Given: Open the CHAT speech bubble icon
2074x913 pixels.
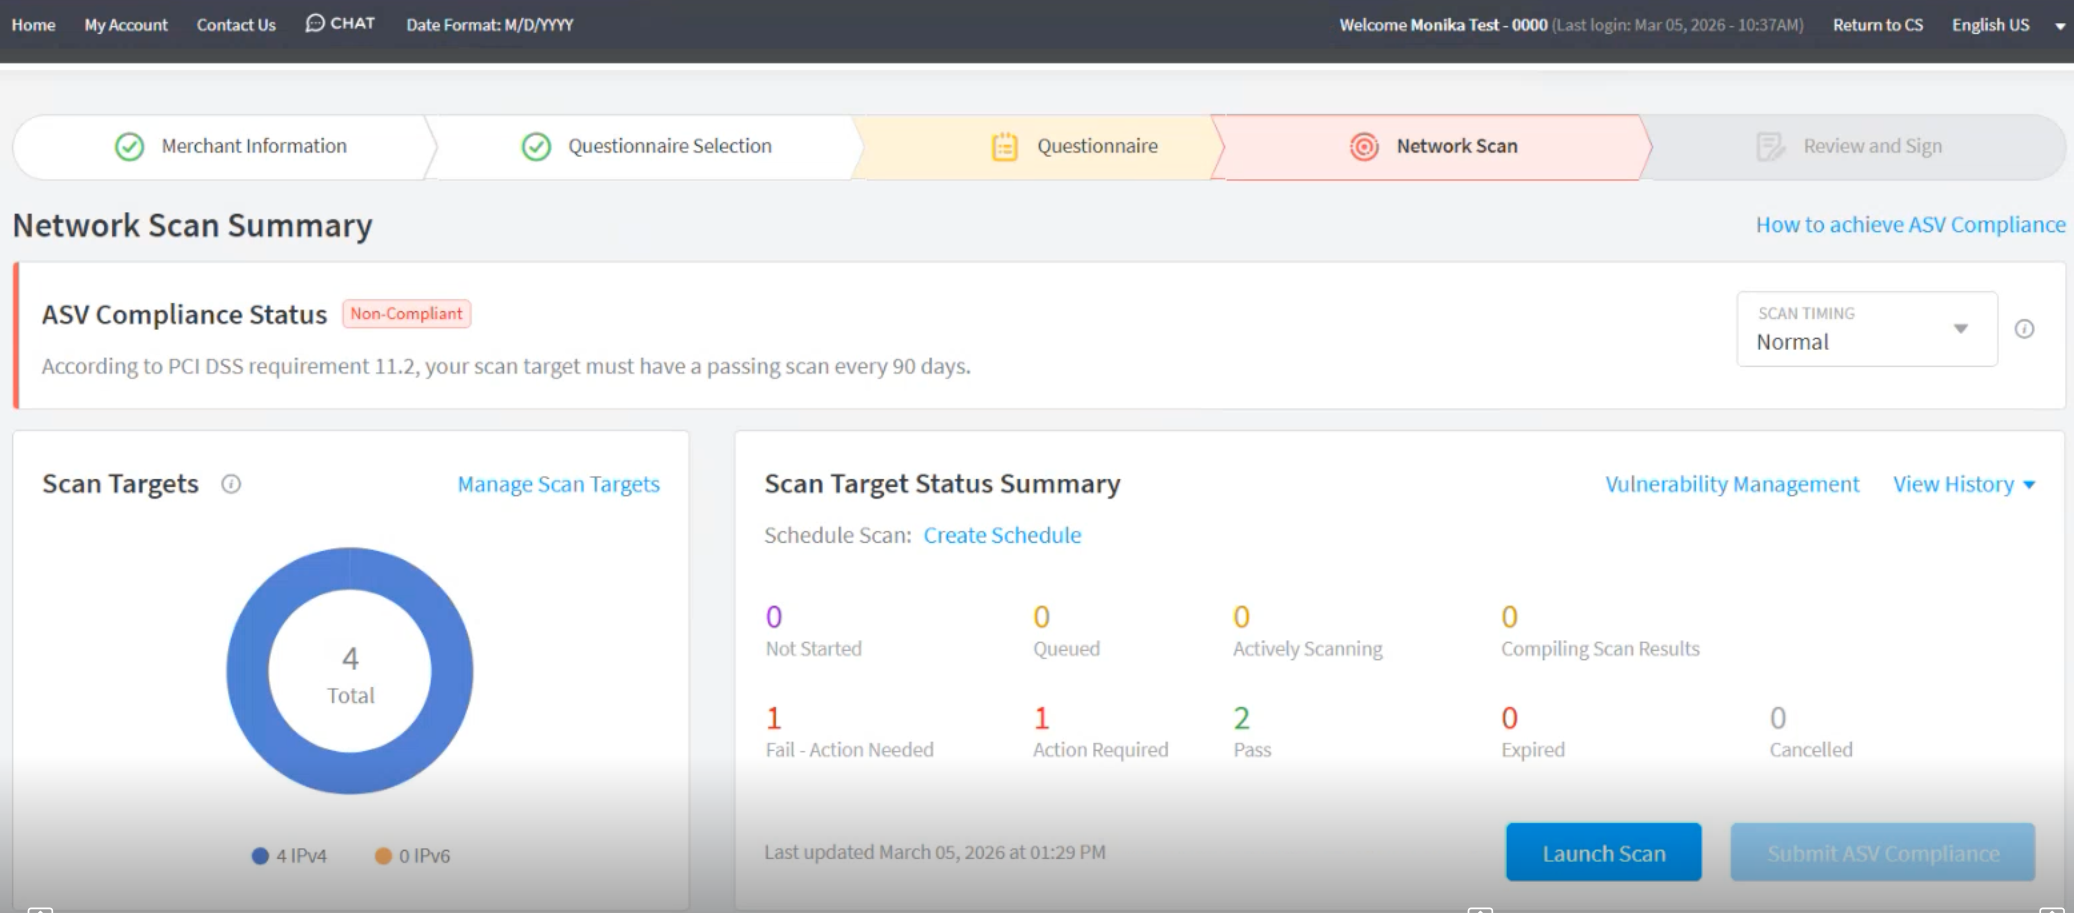Looking at the screenshot, I should point(314,23).
